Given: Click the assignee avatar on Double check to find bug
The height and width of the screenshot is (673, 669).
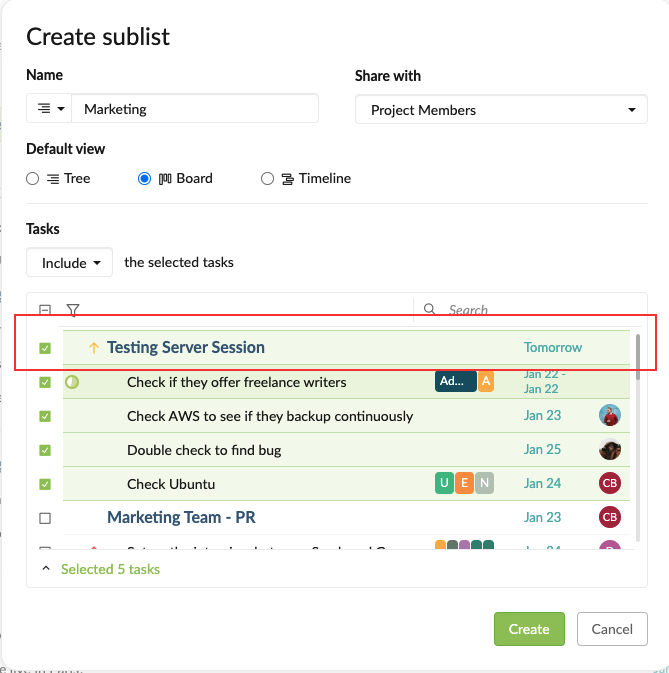Looking at the screenshot, I should coord(610,449).
